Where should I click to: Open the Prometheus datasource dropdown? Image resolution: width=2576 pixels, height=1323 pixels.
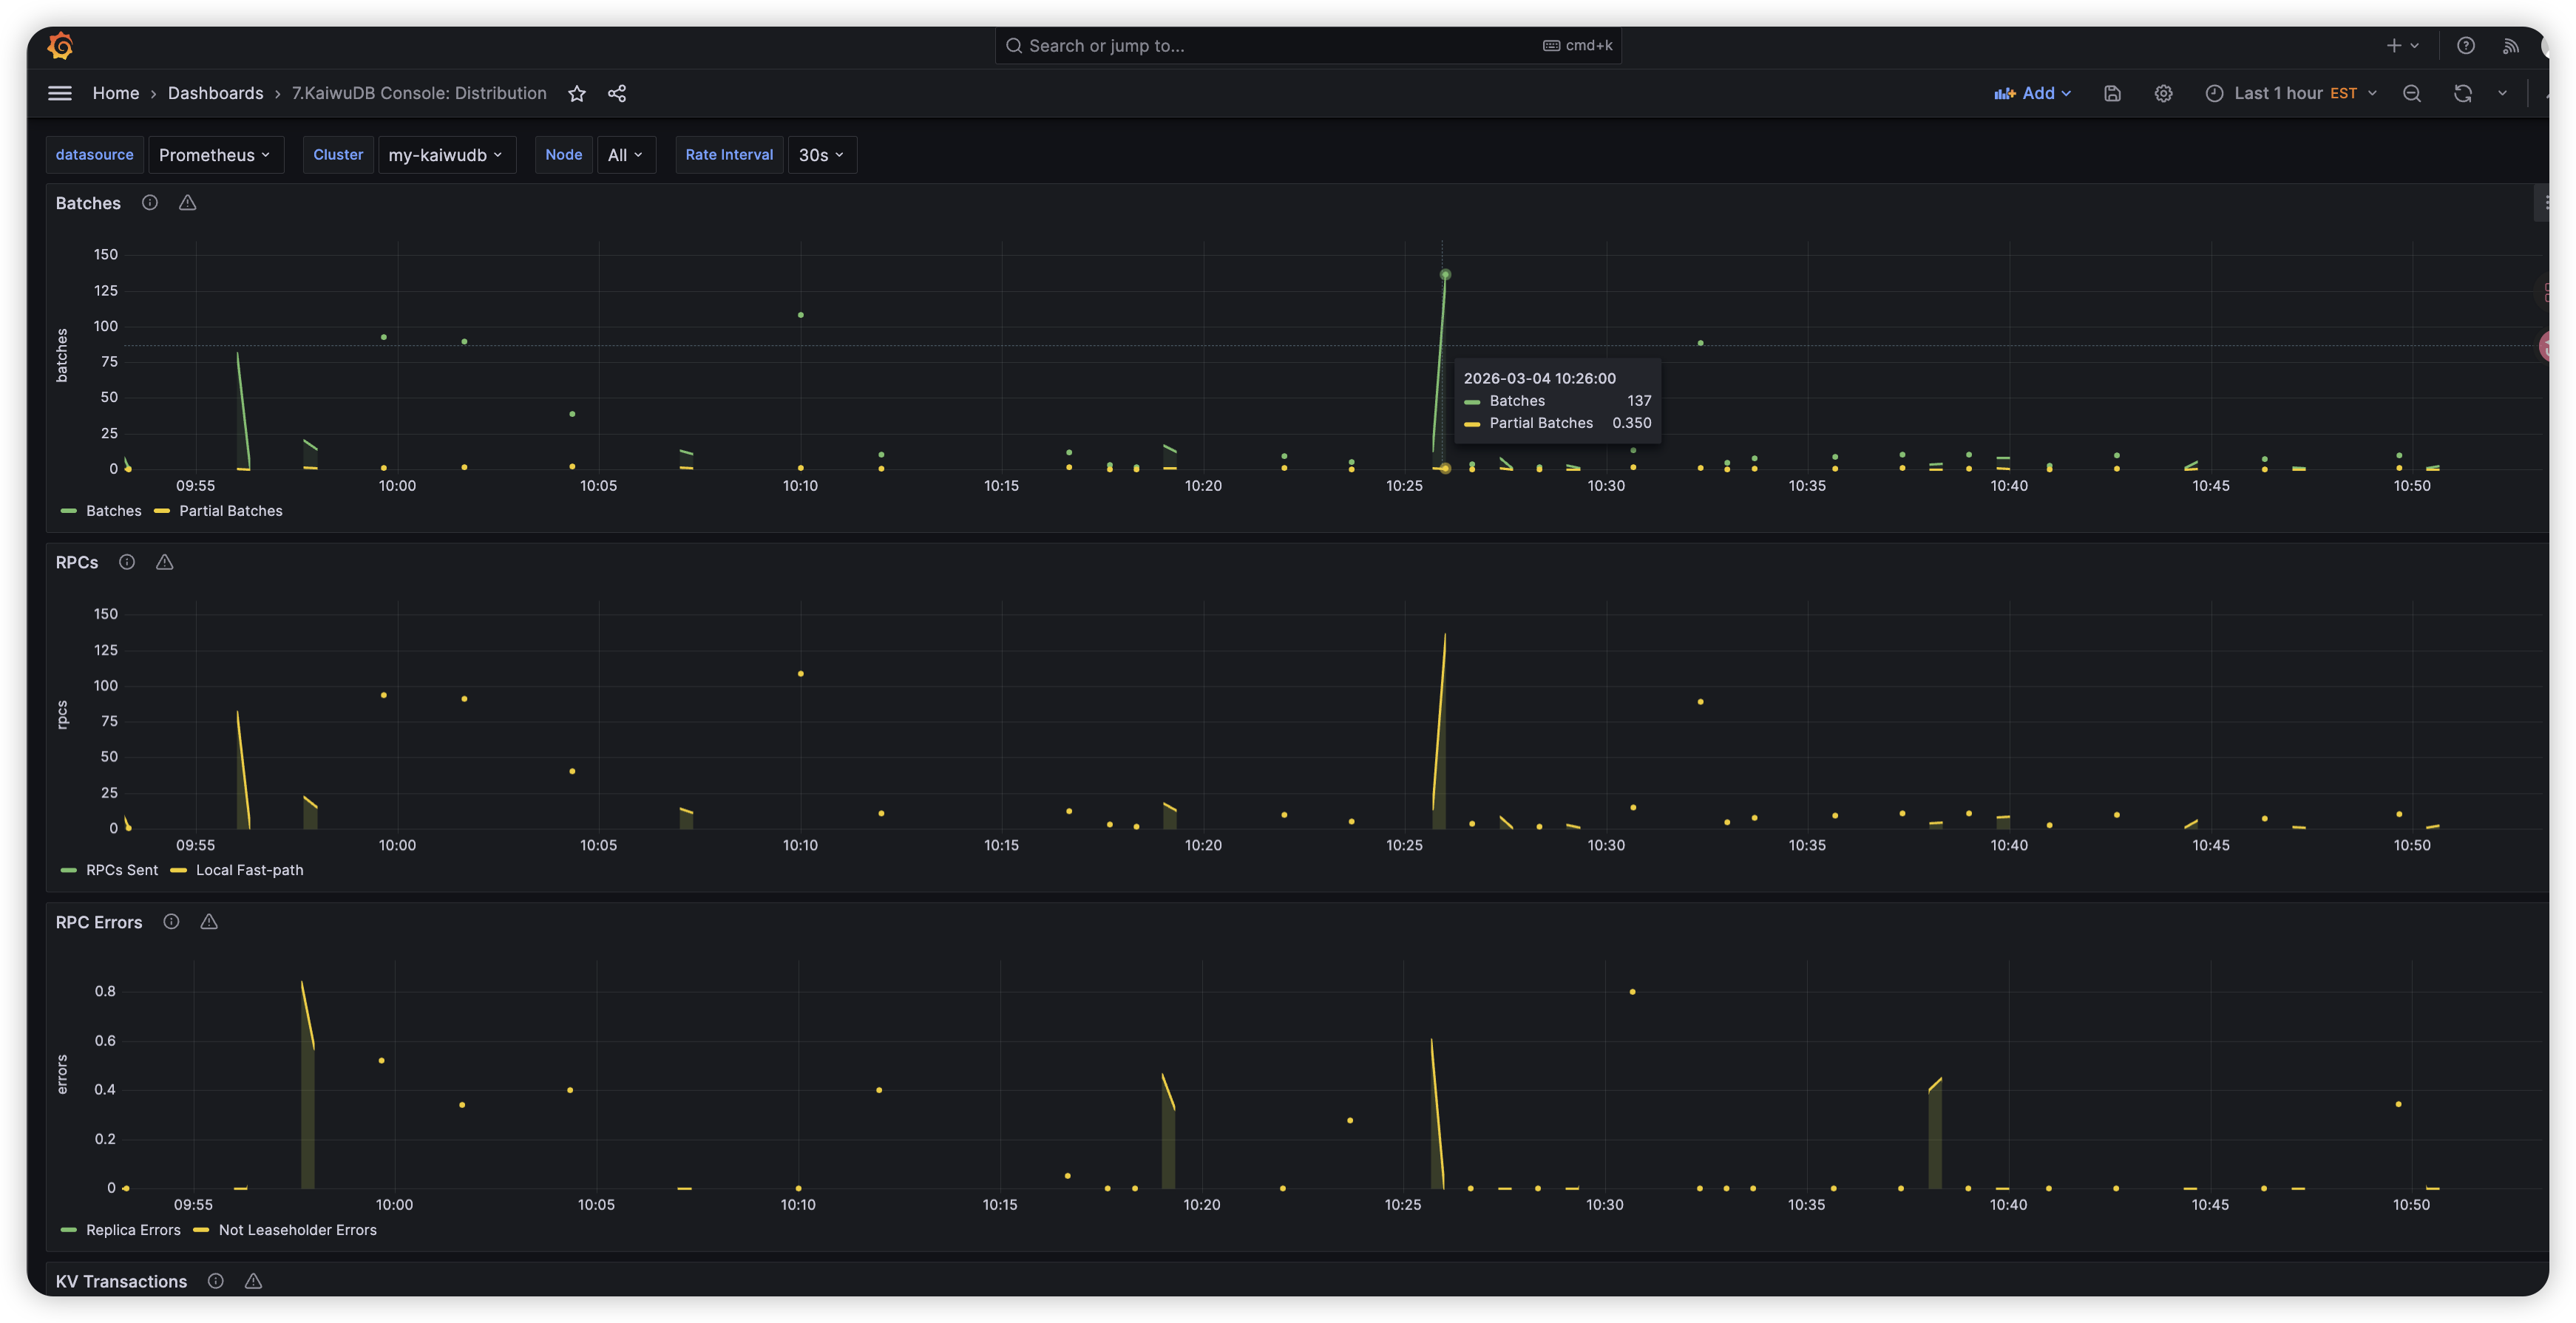click(x=215, y=155)
